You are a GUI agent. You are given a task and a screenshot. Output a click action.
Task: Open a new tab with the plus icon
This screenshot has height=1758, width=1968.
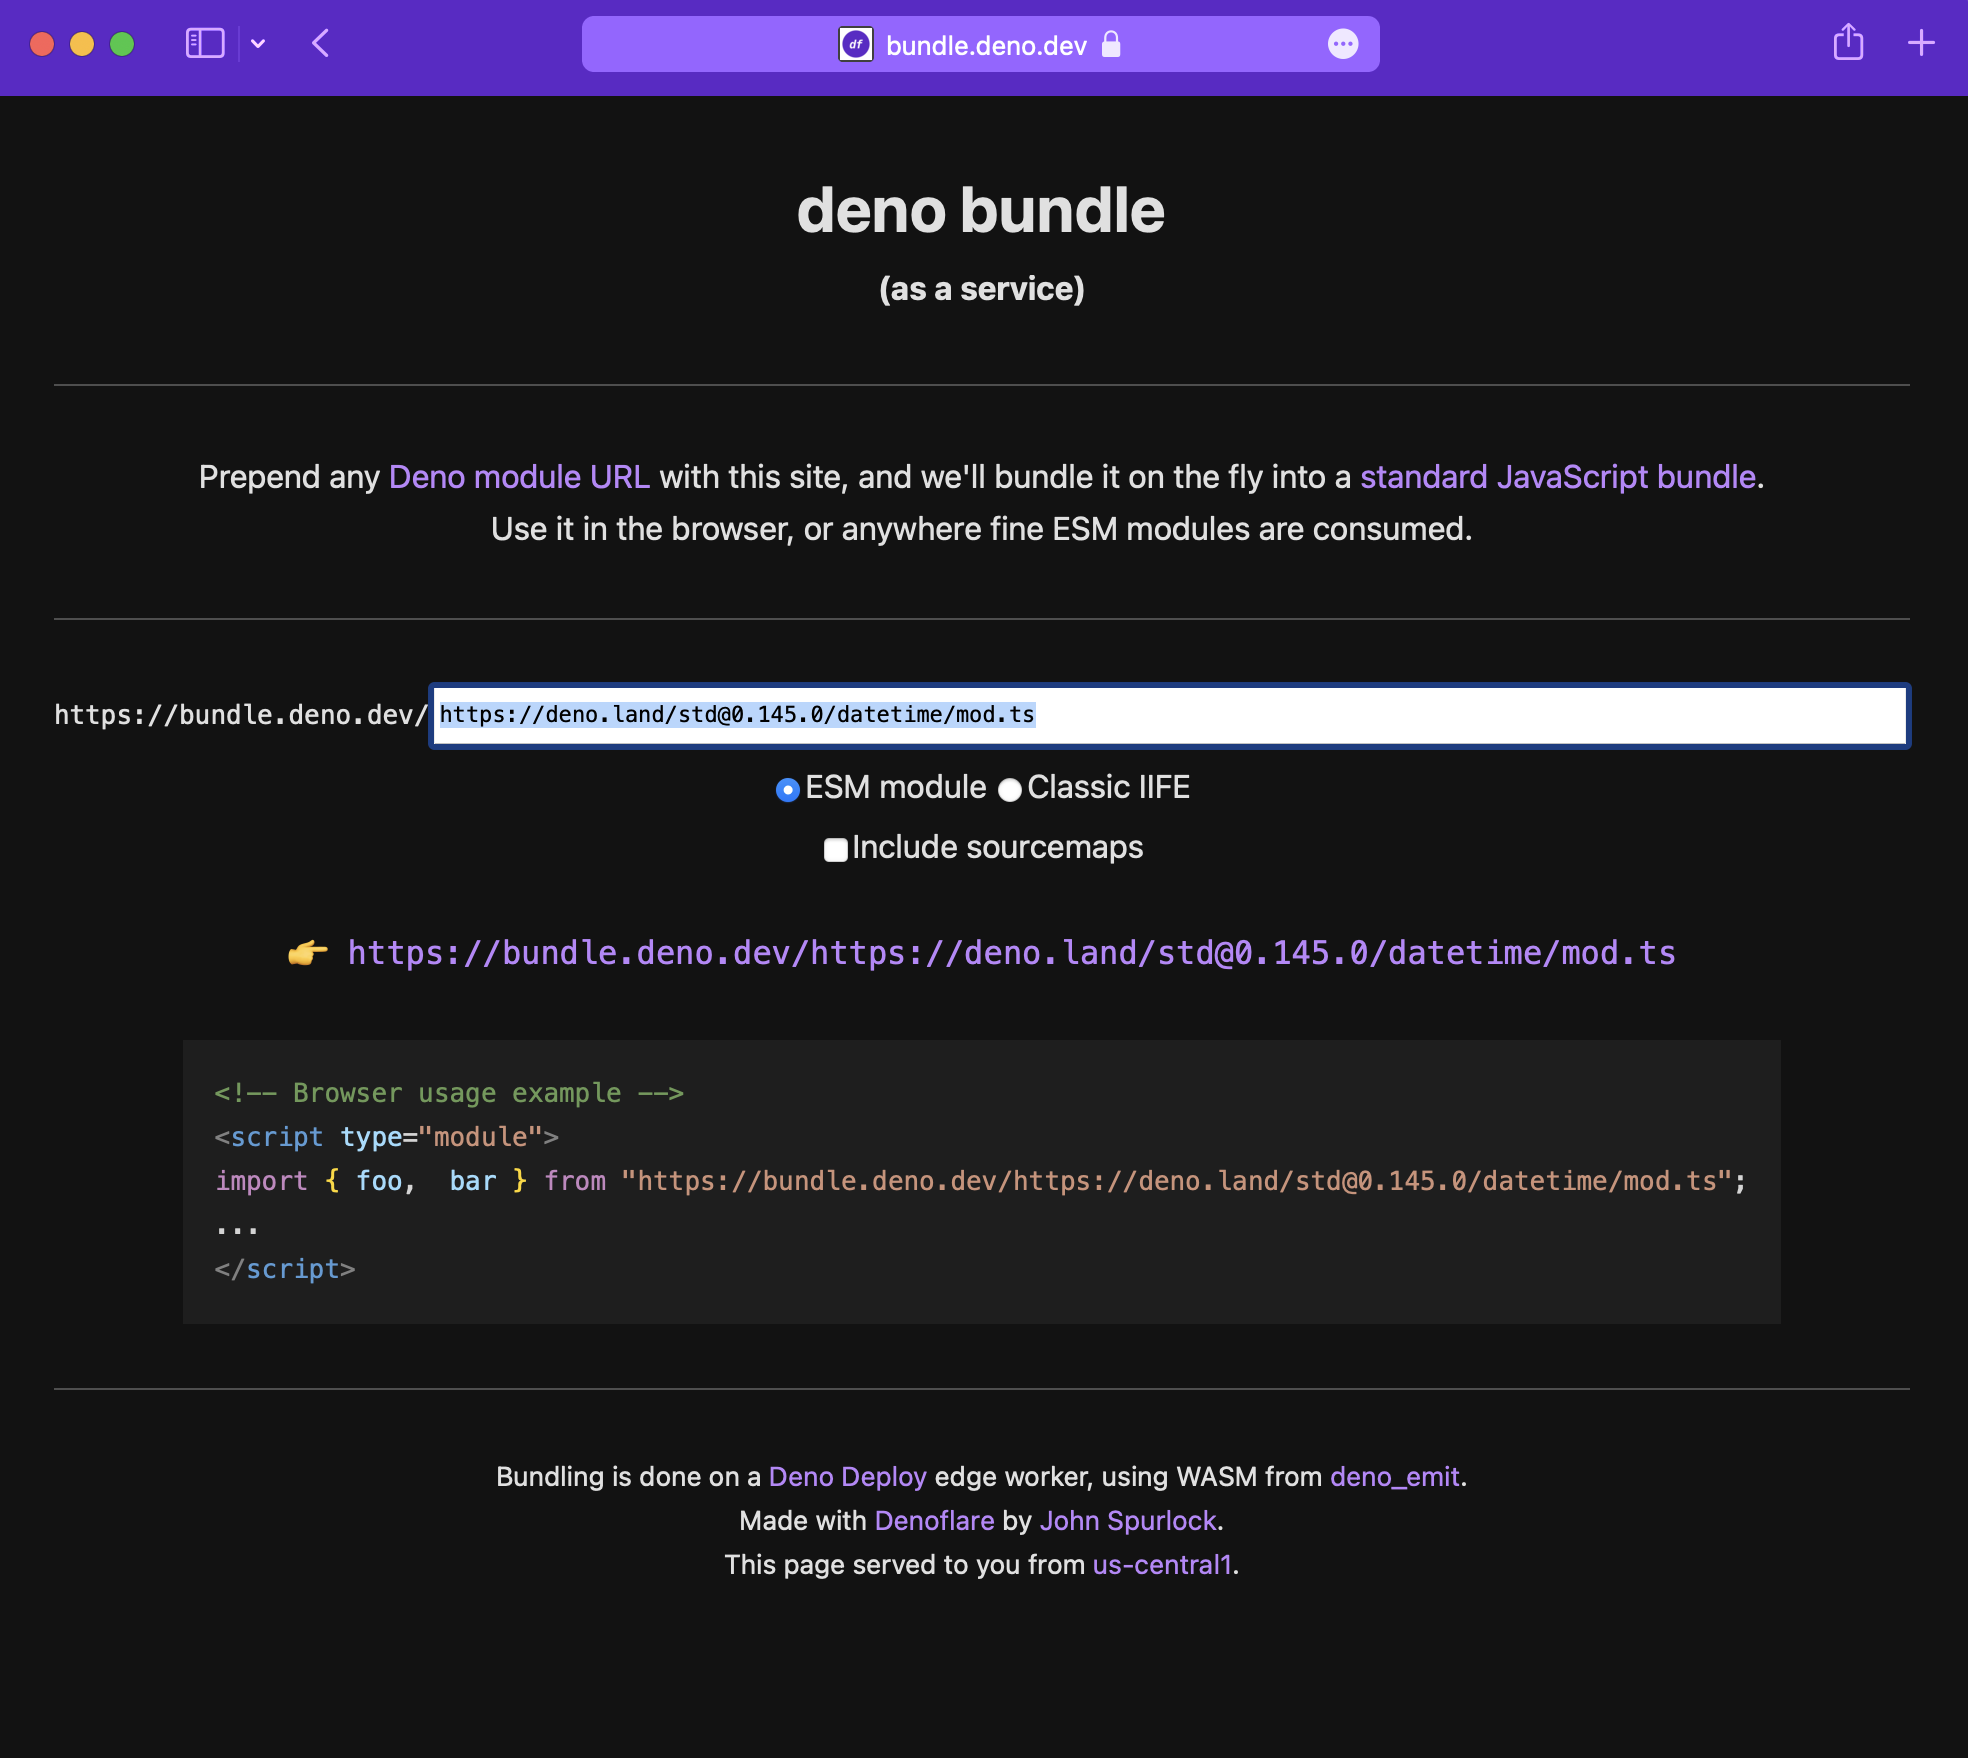pos(1922,43)
